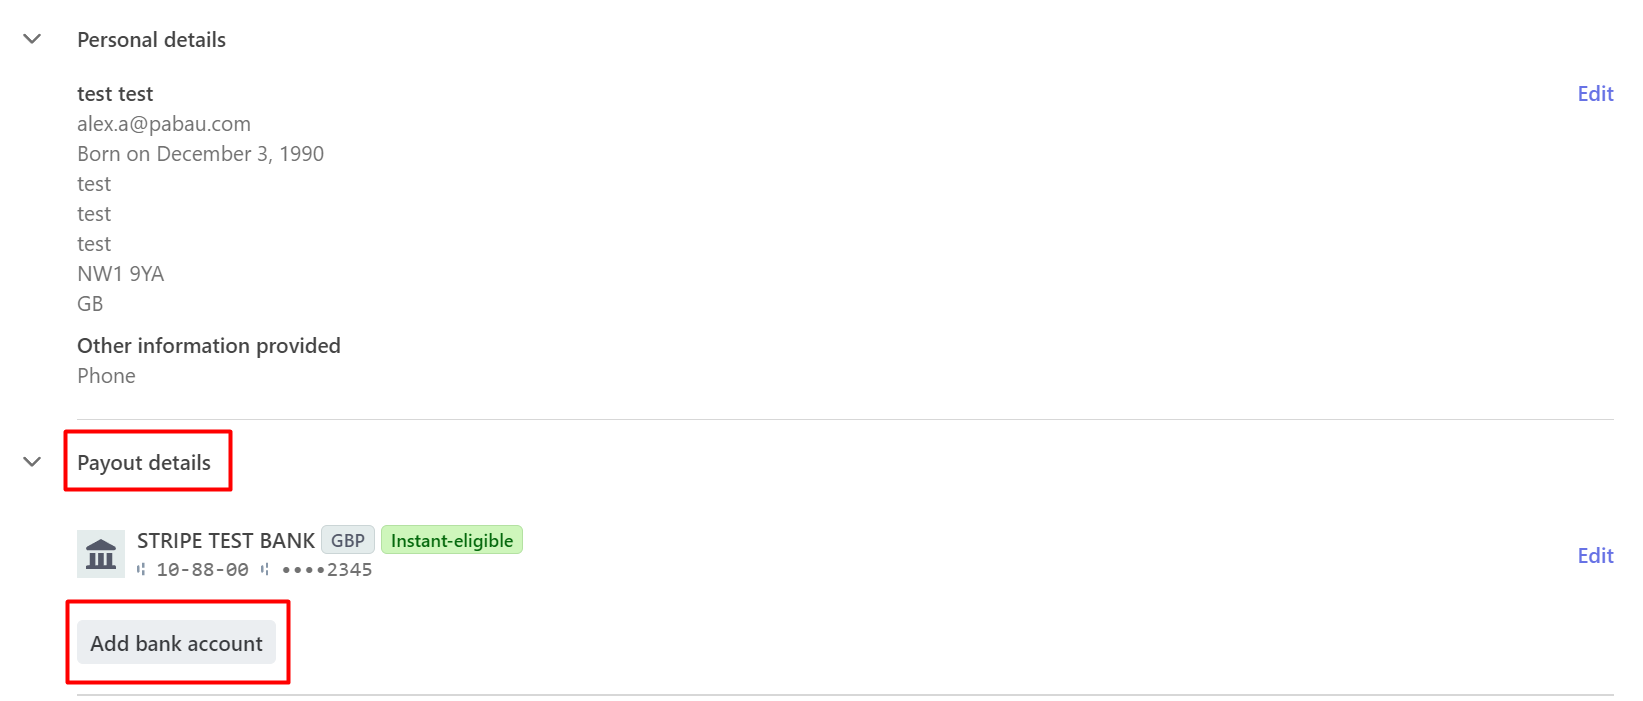Click the GBP currency badge
The width and height of the screenshot is (1643, 701).
(x=348, y=540)
